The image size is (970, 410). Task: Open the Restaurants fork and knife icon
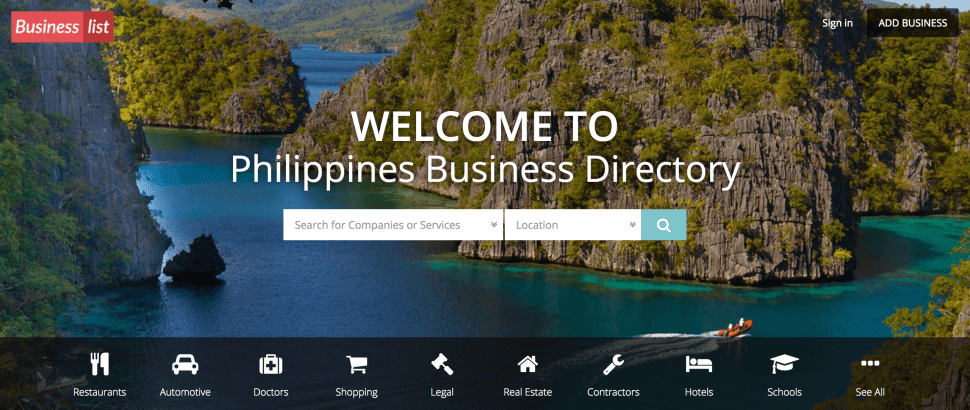100,364
